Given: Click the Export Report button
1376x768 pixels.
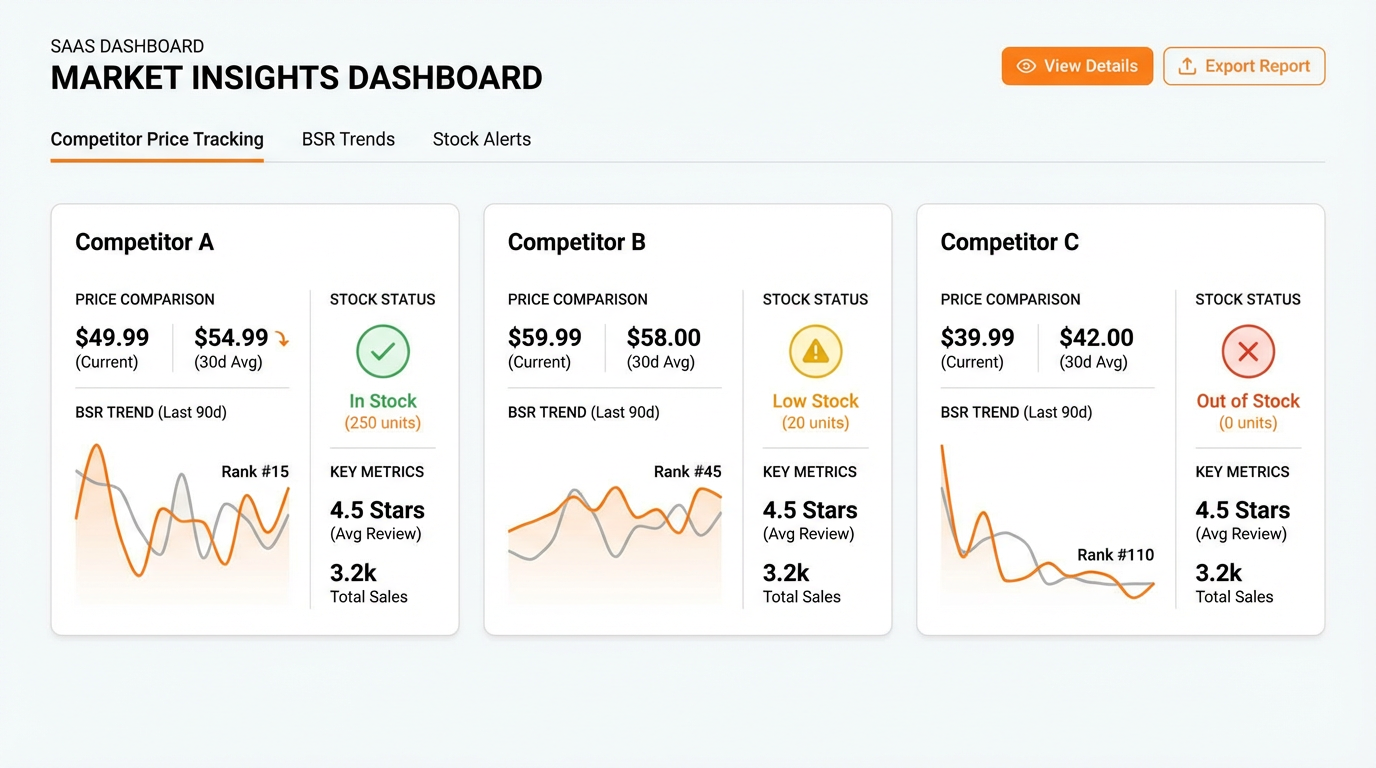Looking at the screenshot, I should coord(1244,66).
